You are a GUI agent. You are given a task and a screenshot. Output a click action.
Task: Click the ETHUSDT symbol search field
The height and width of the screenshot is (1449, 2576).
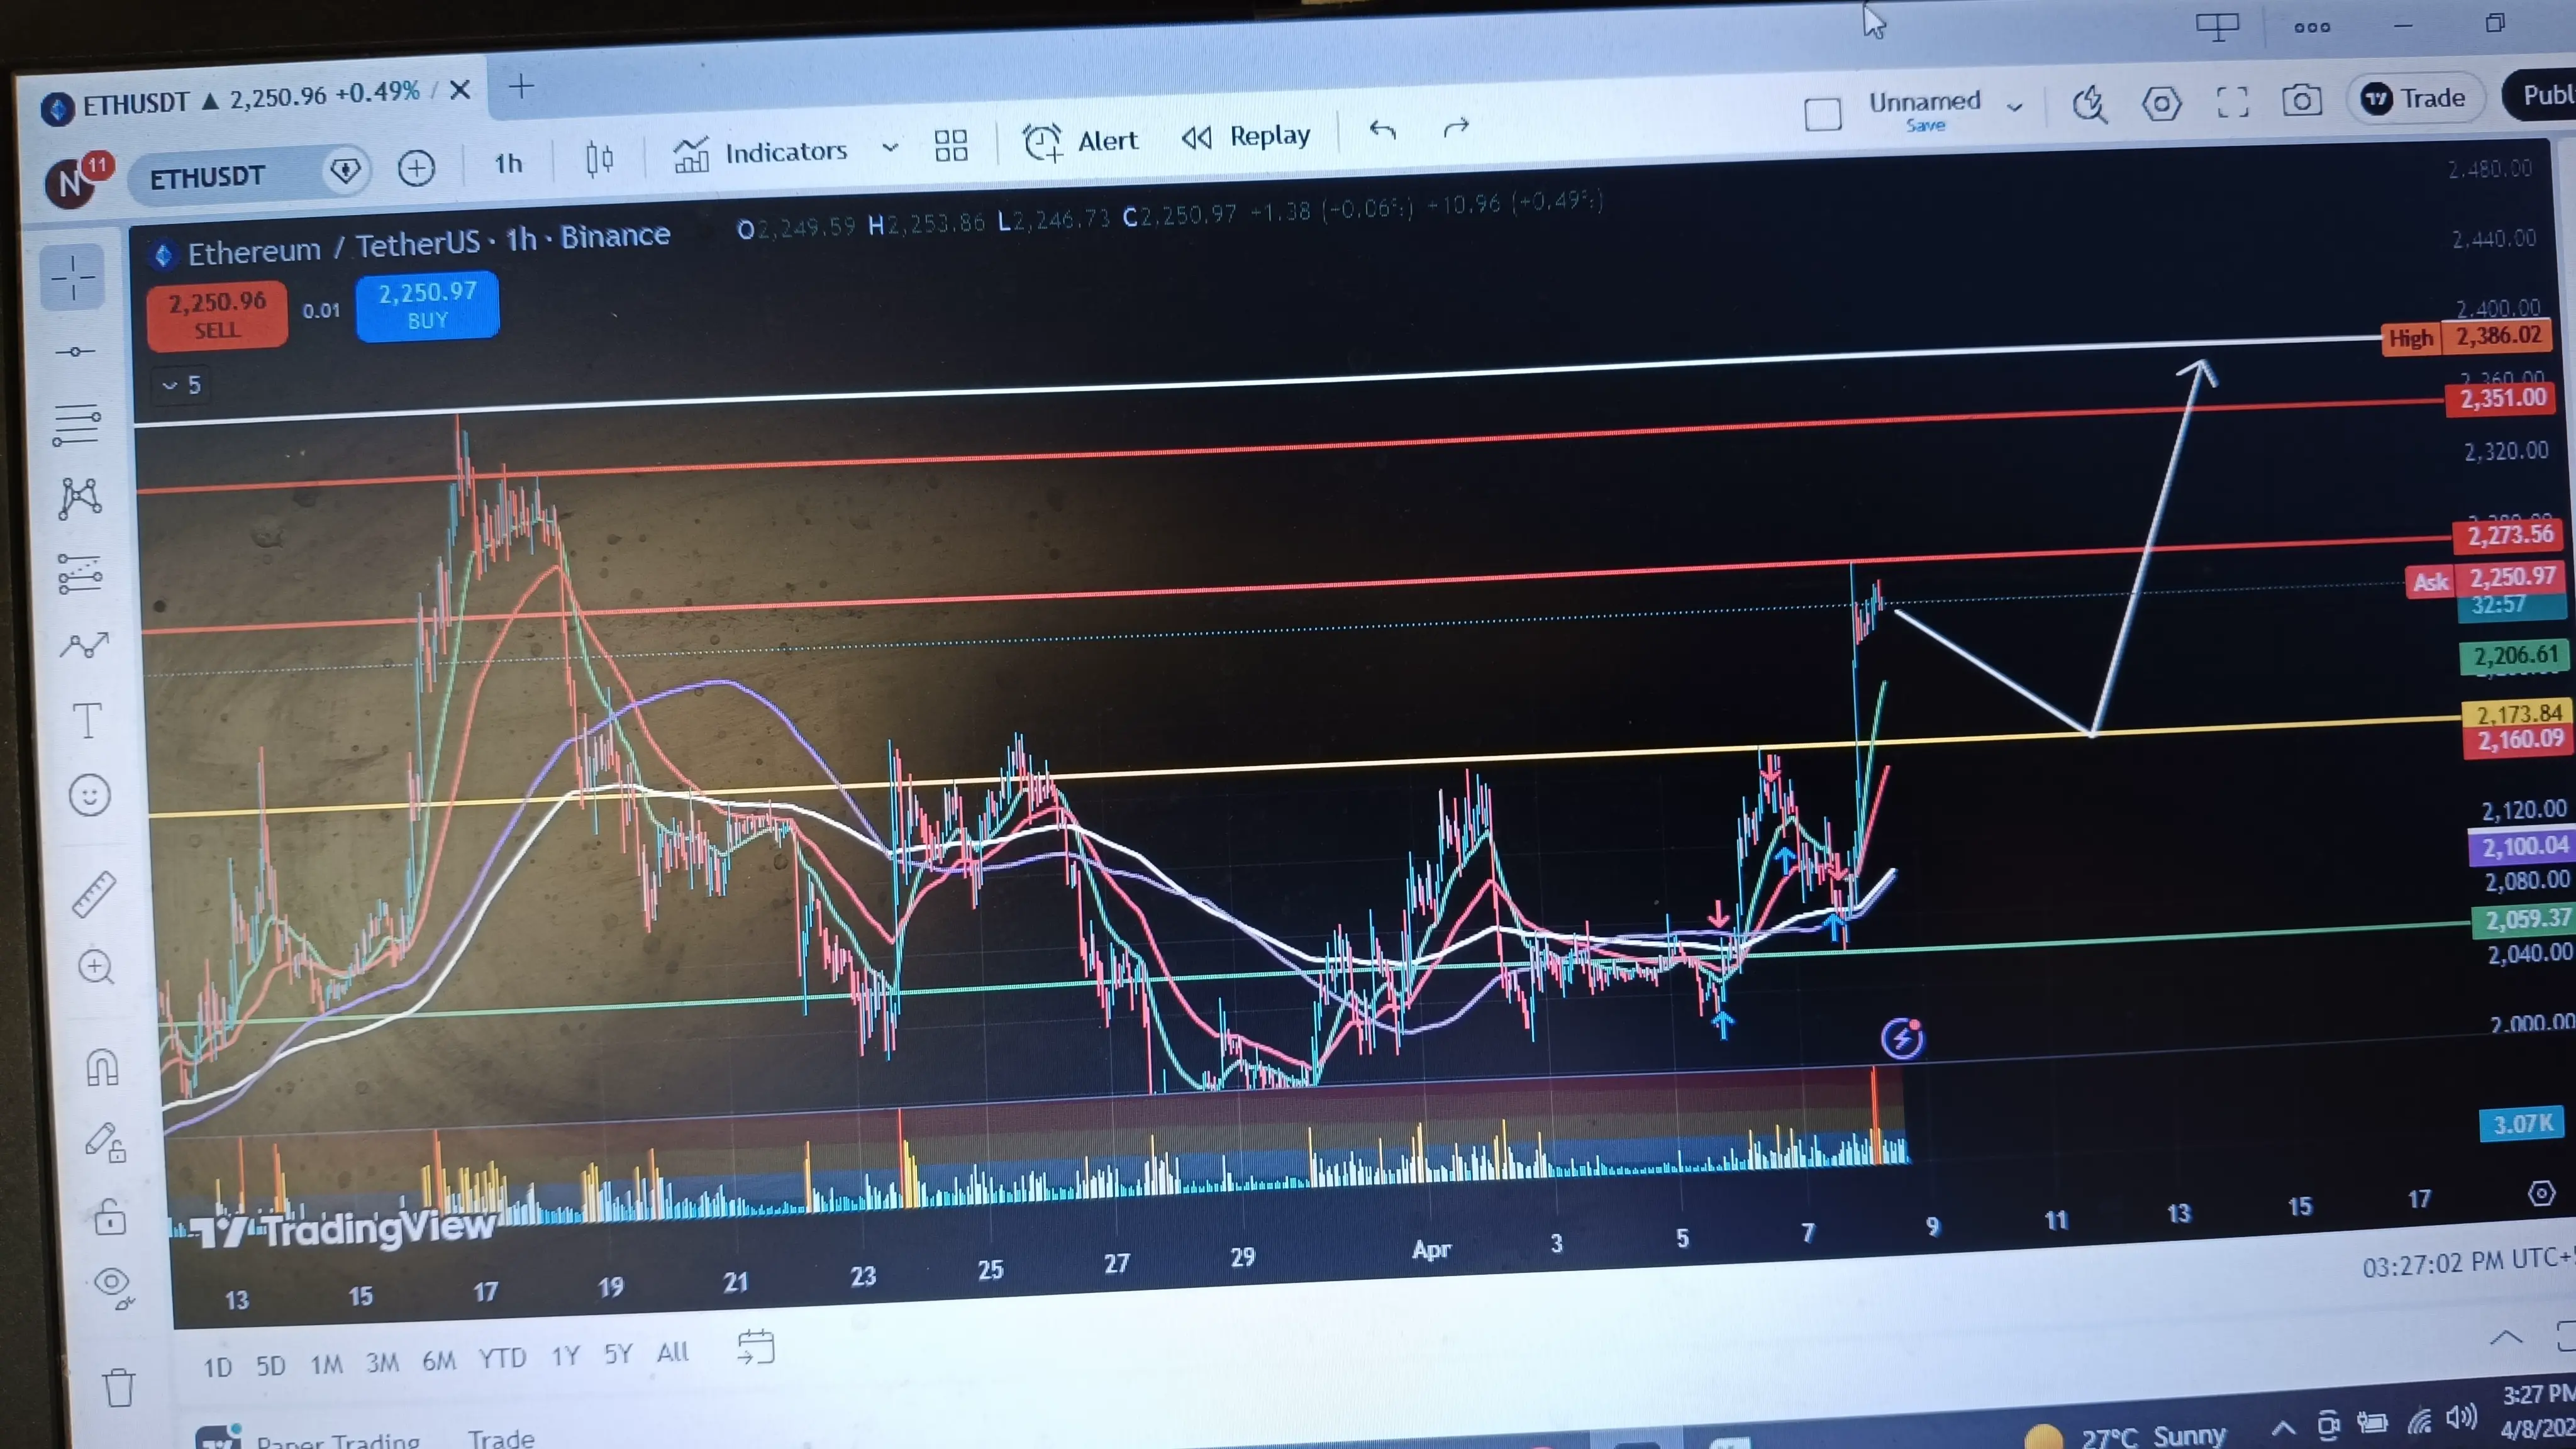(207, 177)
